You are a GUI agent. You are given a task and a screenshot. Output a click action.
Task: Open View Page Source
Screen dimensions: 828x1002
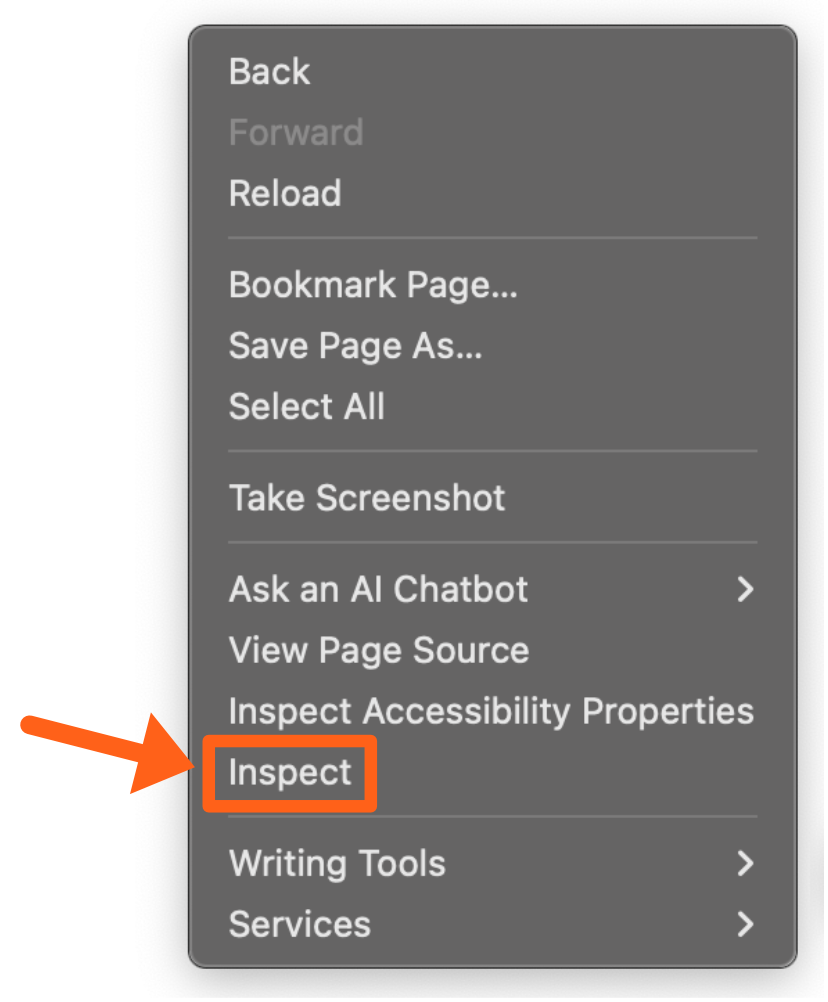(x=378, y=651)
